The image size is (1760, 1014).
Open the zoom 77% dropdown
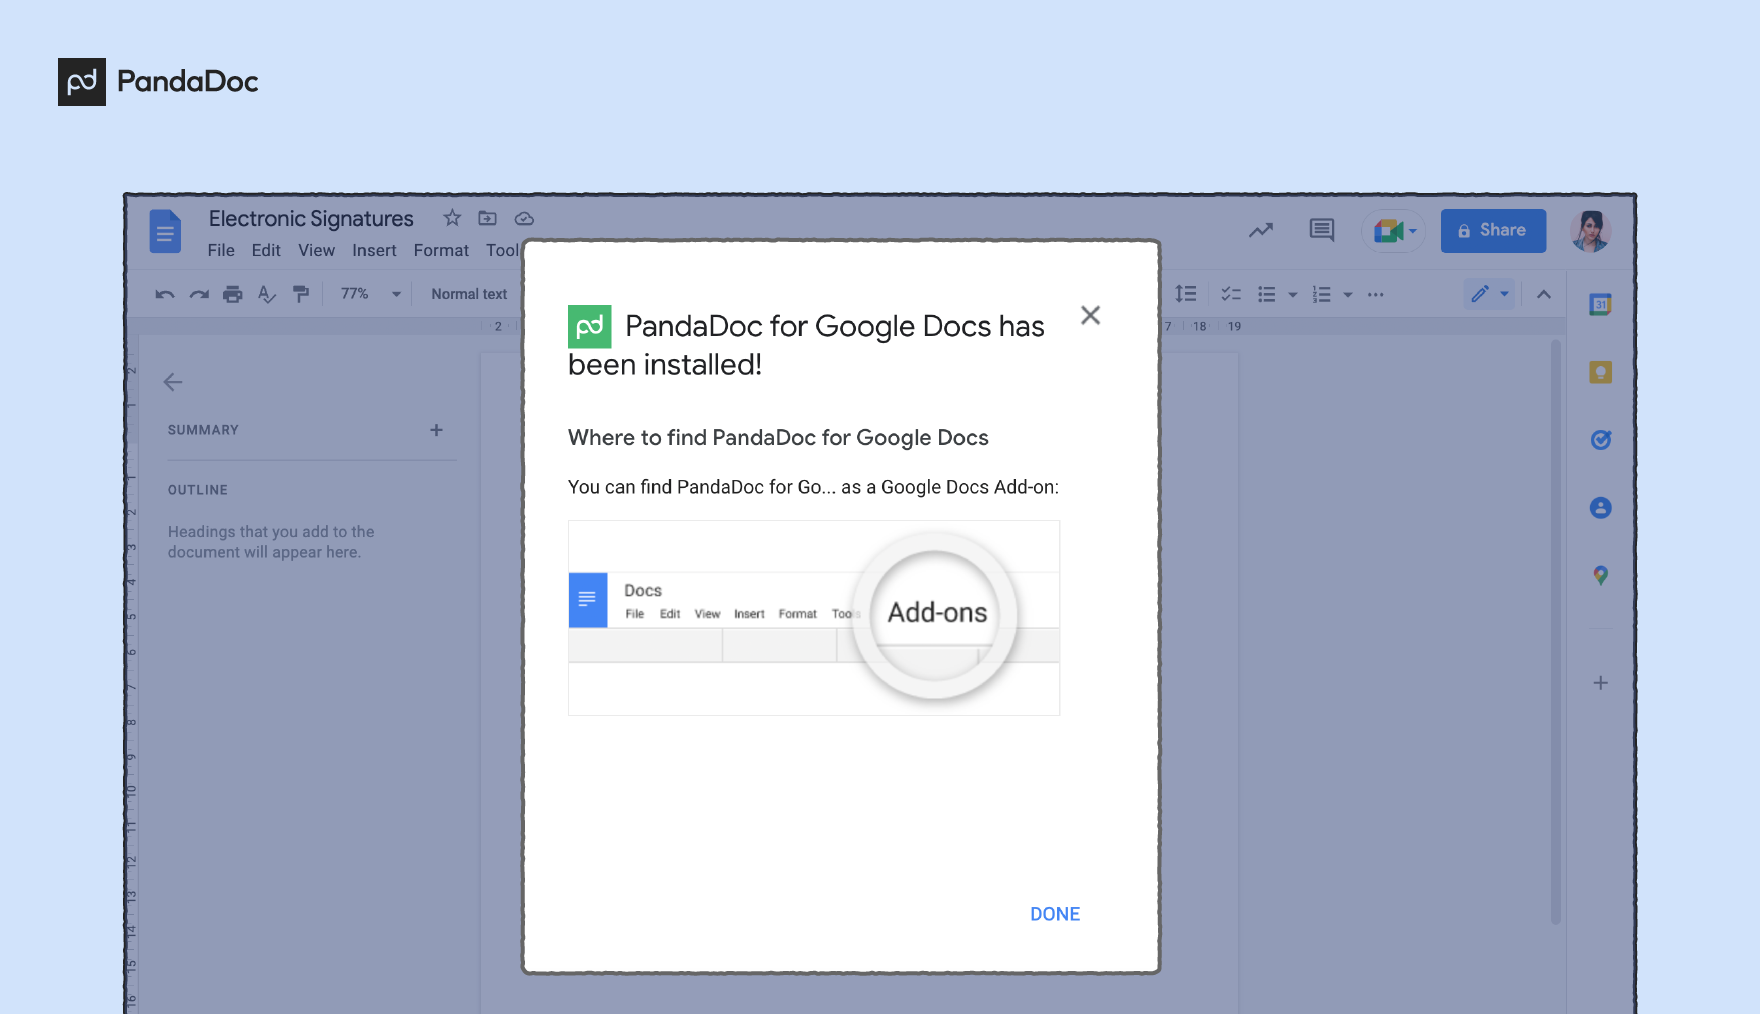(370, 294)
